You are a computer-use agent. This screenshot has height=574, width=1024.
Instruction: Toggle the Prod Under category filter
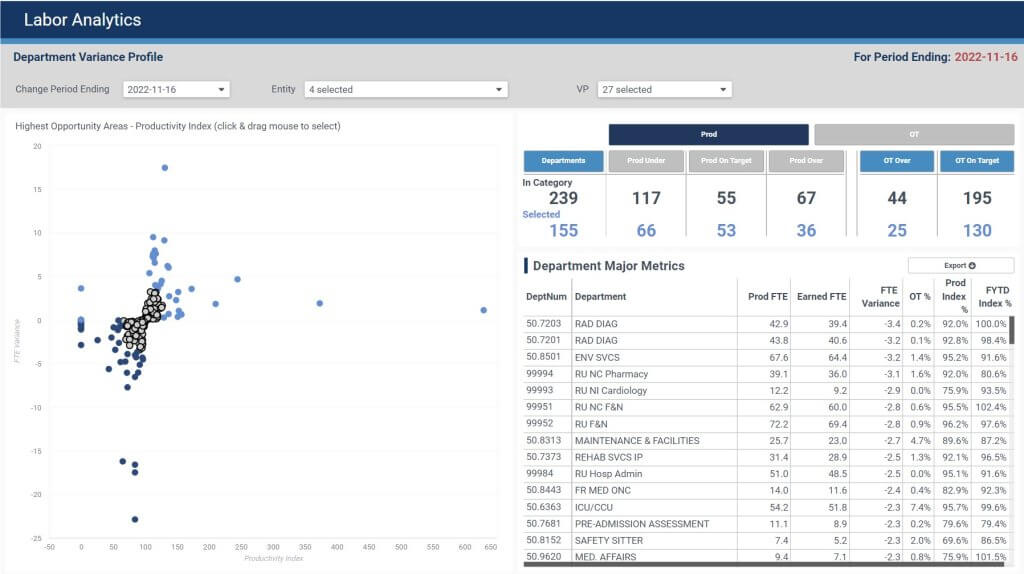[x=646, y=161]
